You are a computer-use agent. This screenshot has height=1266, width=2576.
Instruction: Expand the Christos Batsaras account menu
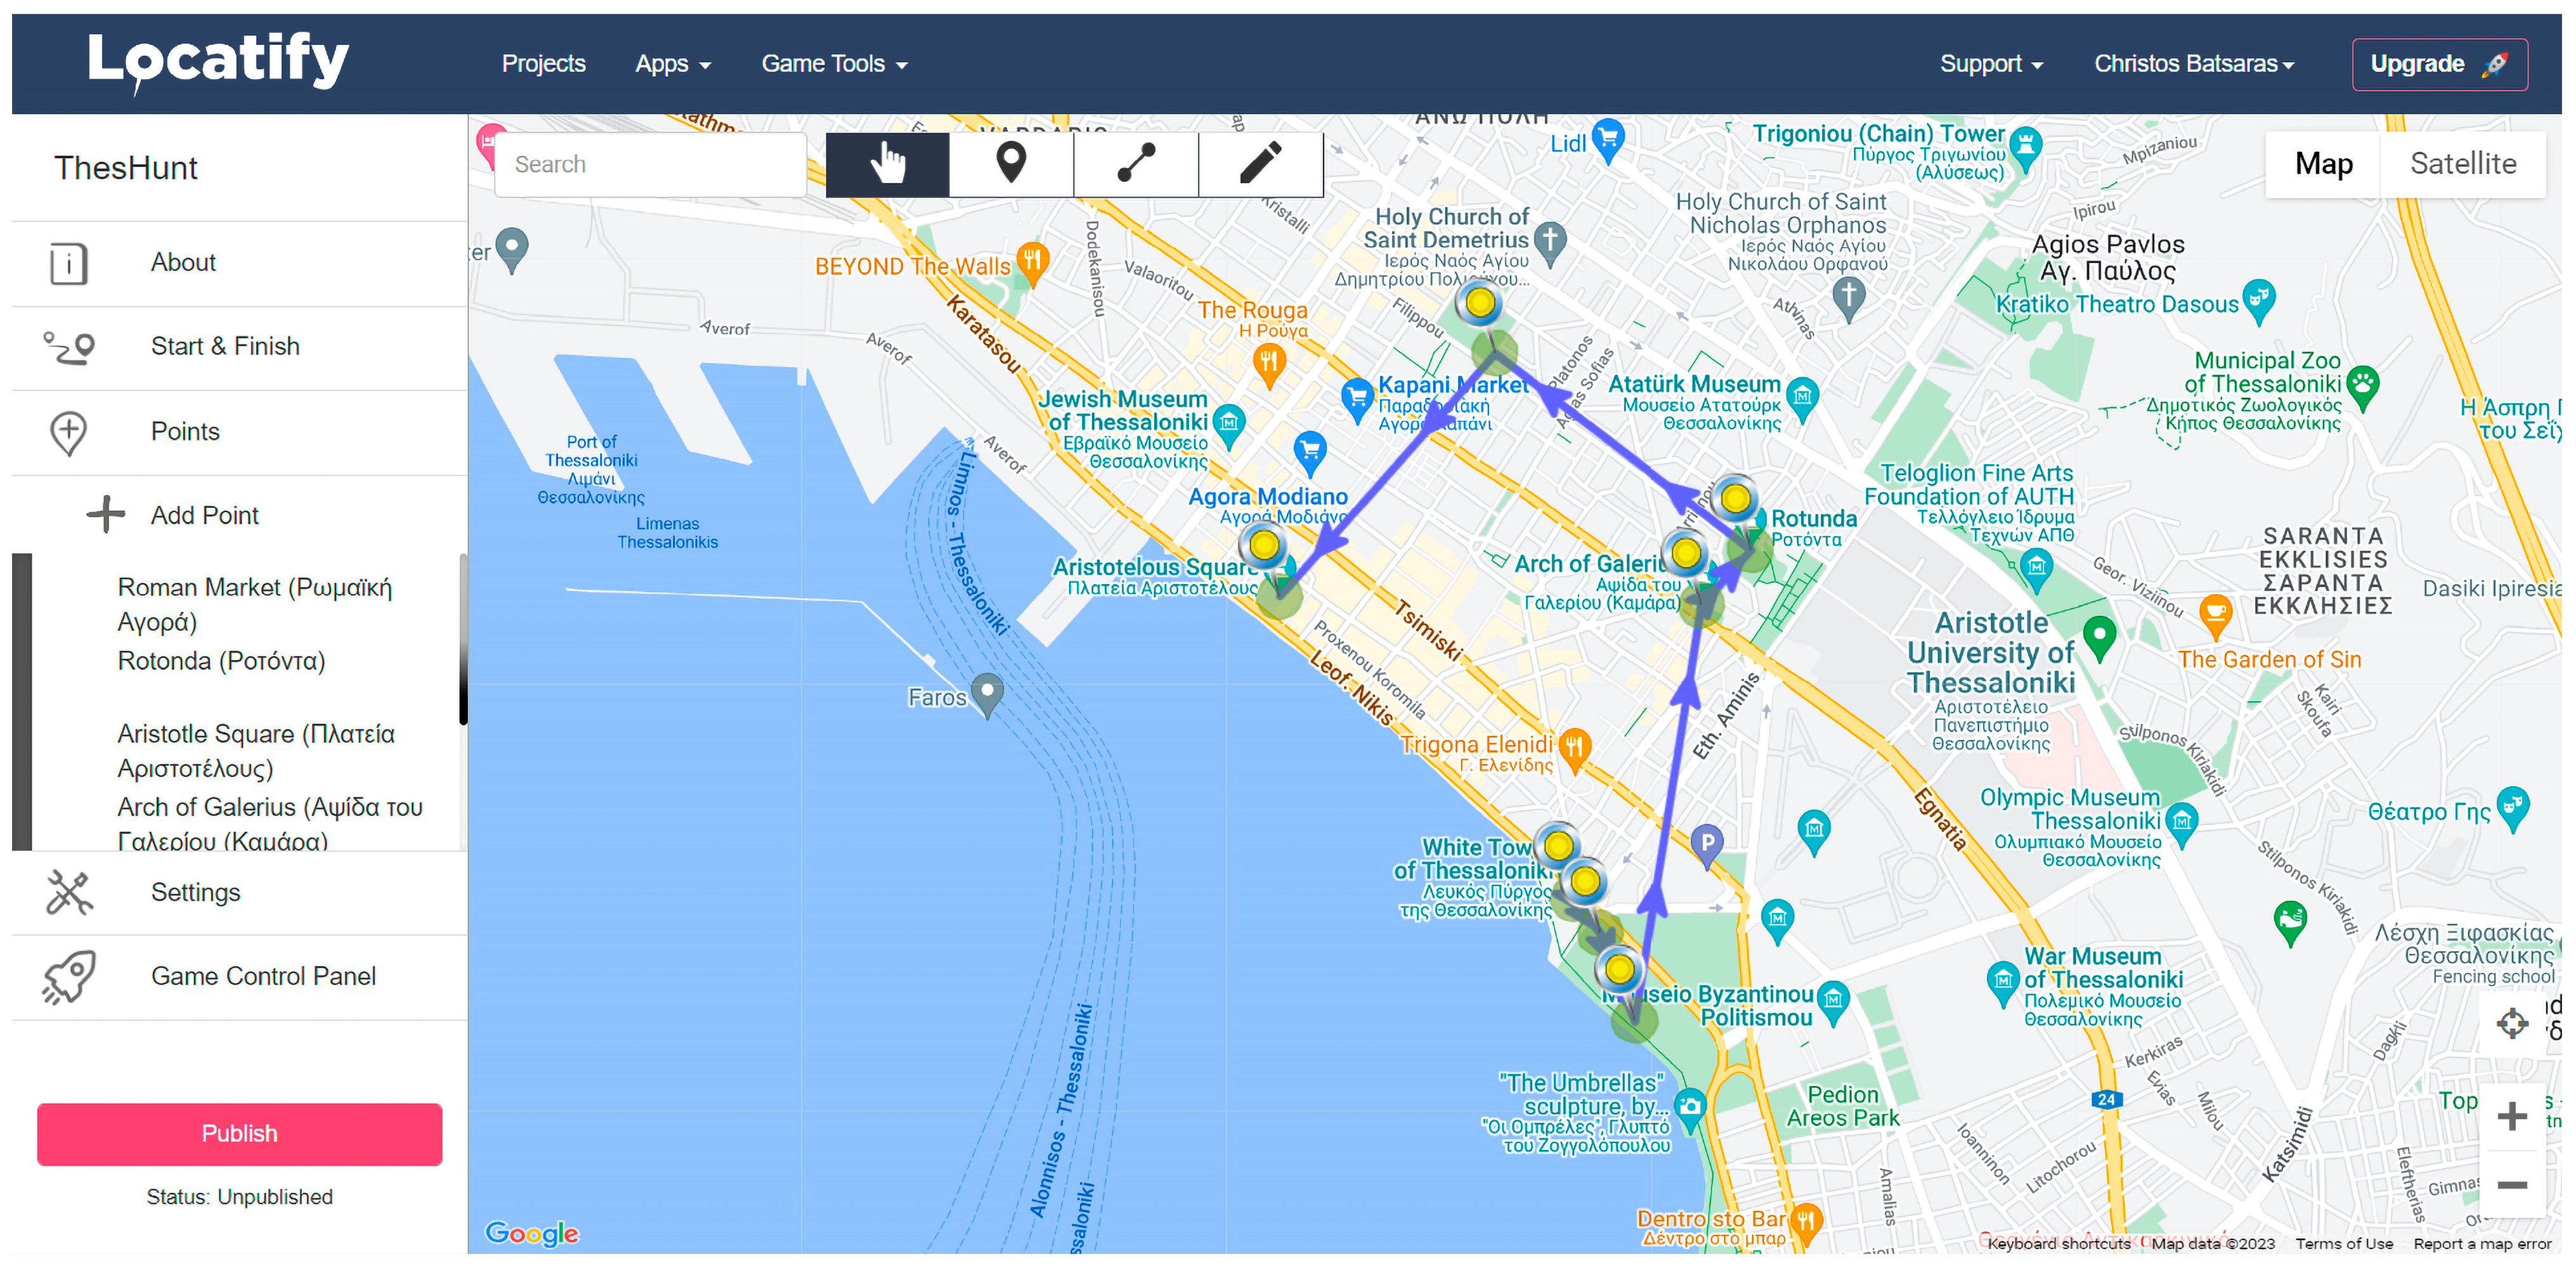tap(2193, 64)
